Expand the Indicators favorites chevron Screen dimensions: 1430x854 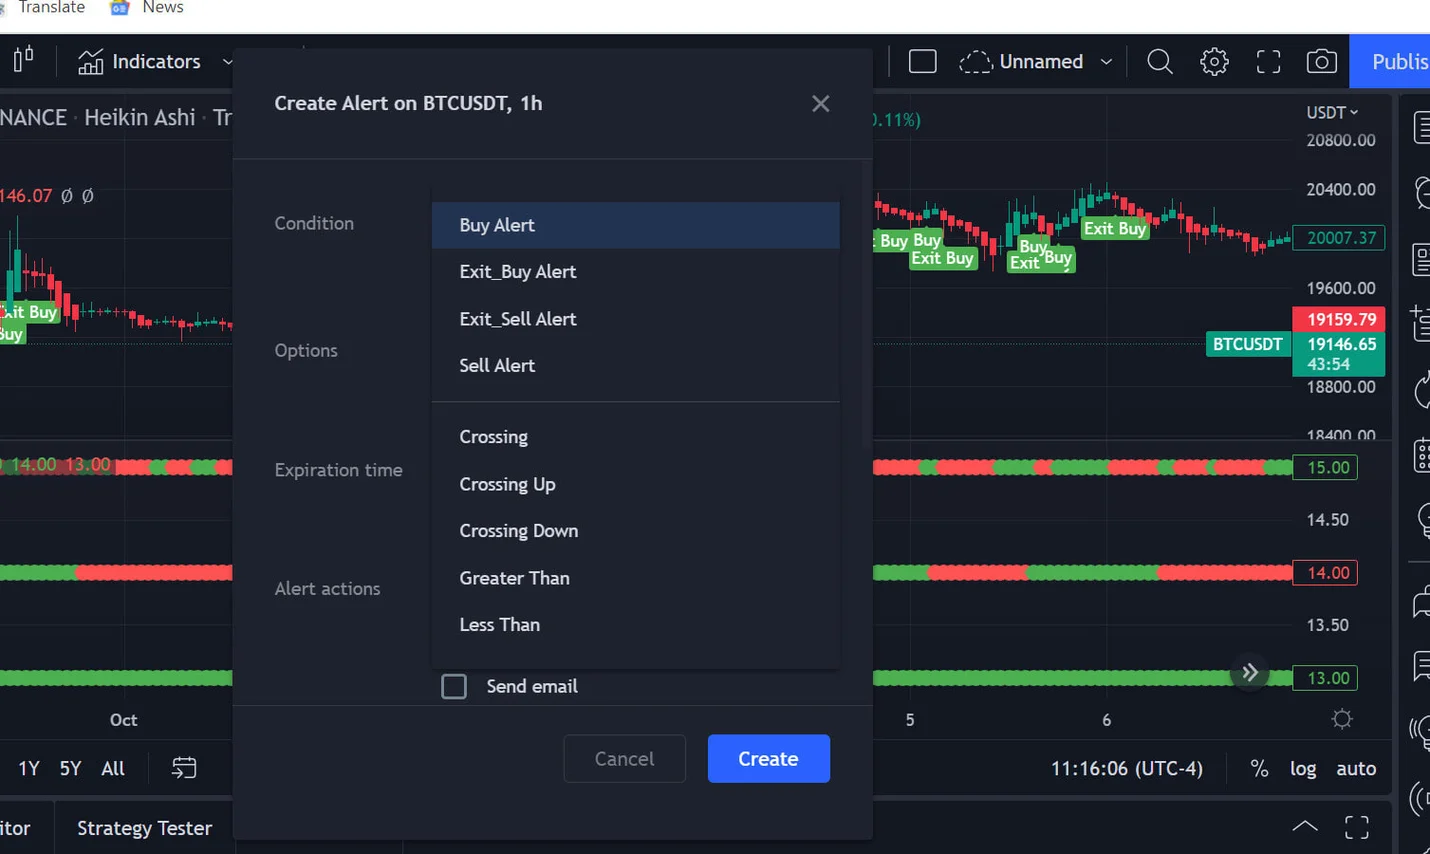tap(227, 62)
